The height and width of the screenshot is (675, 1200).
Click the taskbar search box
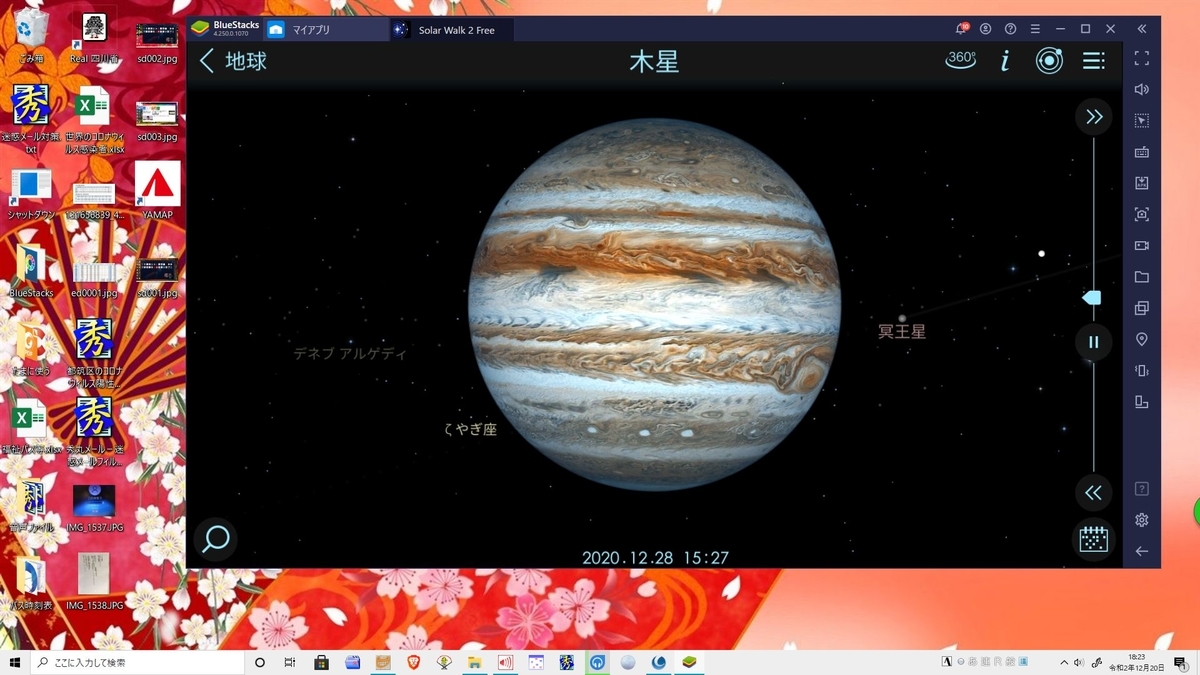138,662
